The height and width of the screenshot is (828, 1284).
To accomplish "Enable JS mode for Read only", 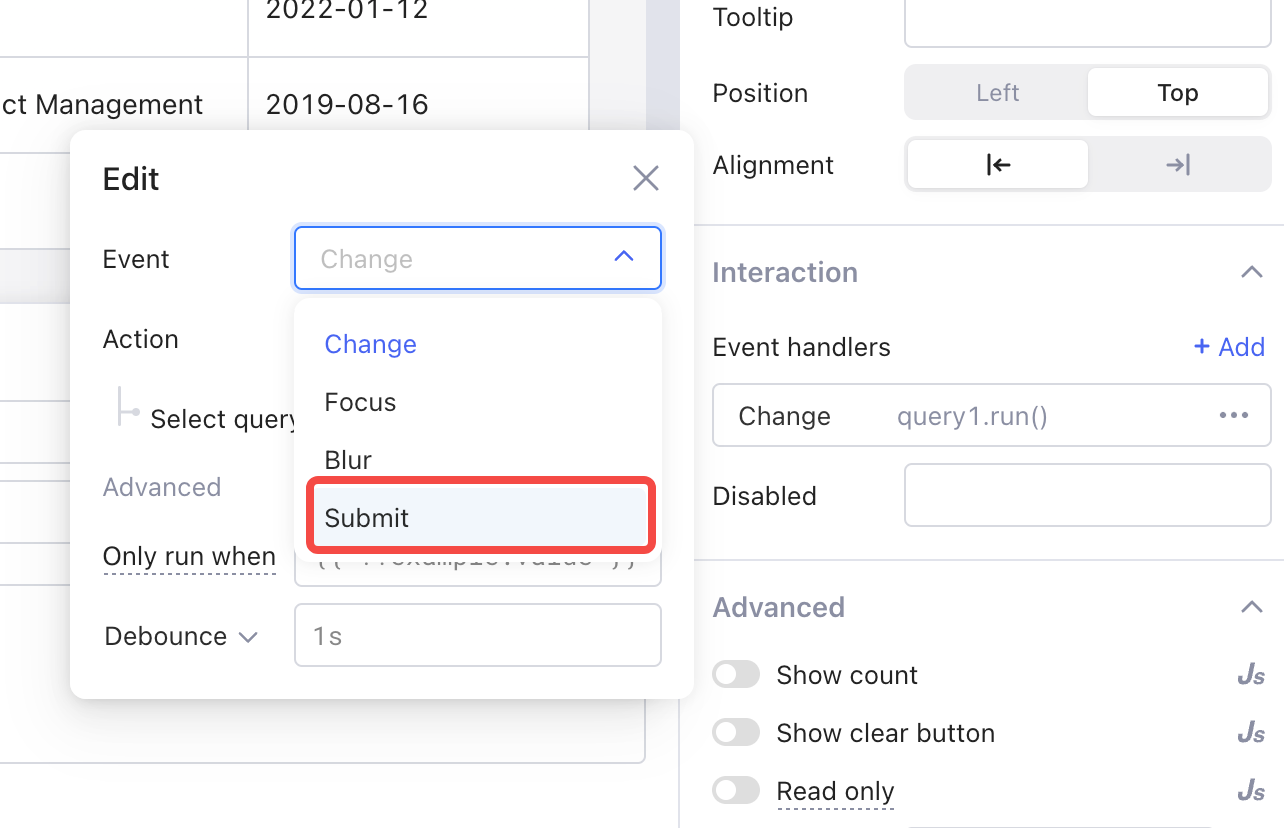I will (x=1250, y=790).
